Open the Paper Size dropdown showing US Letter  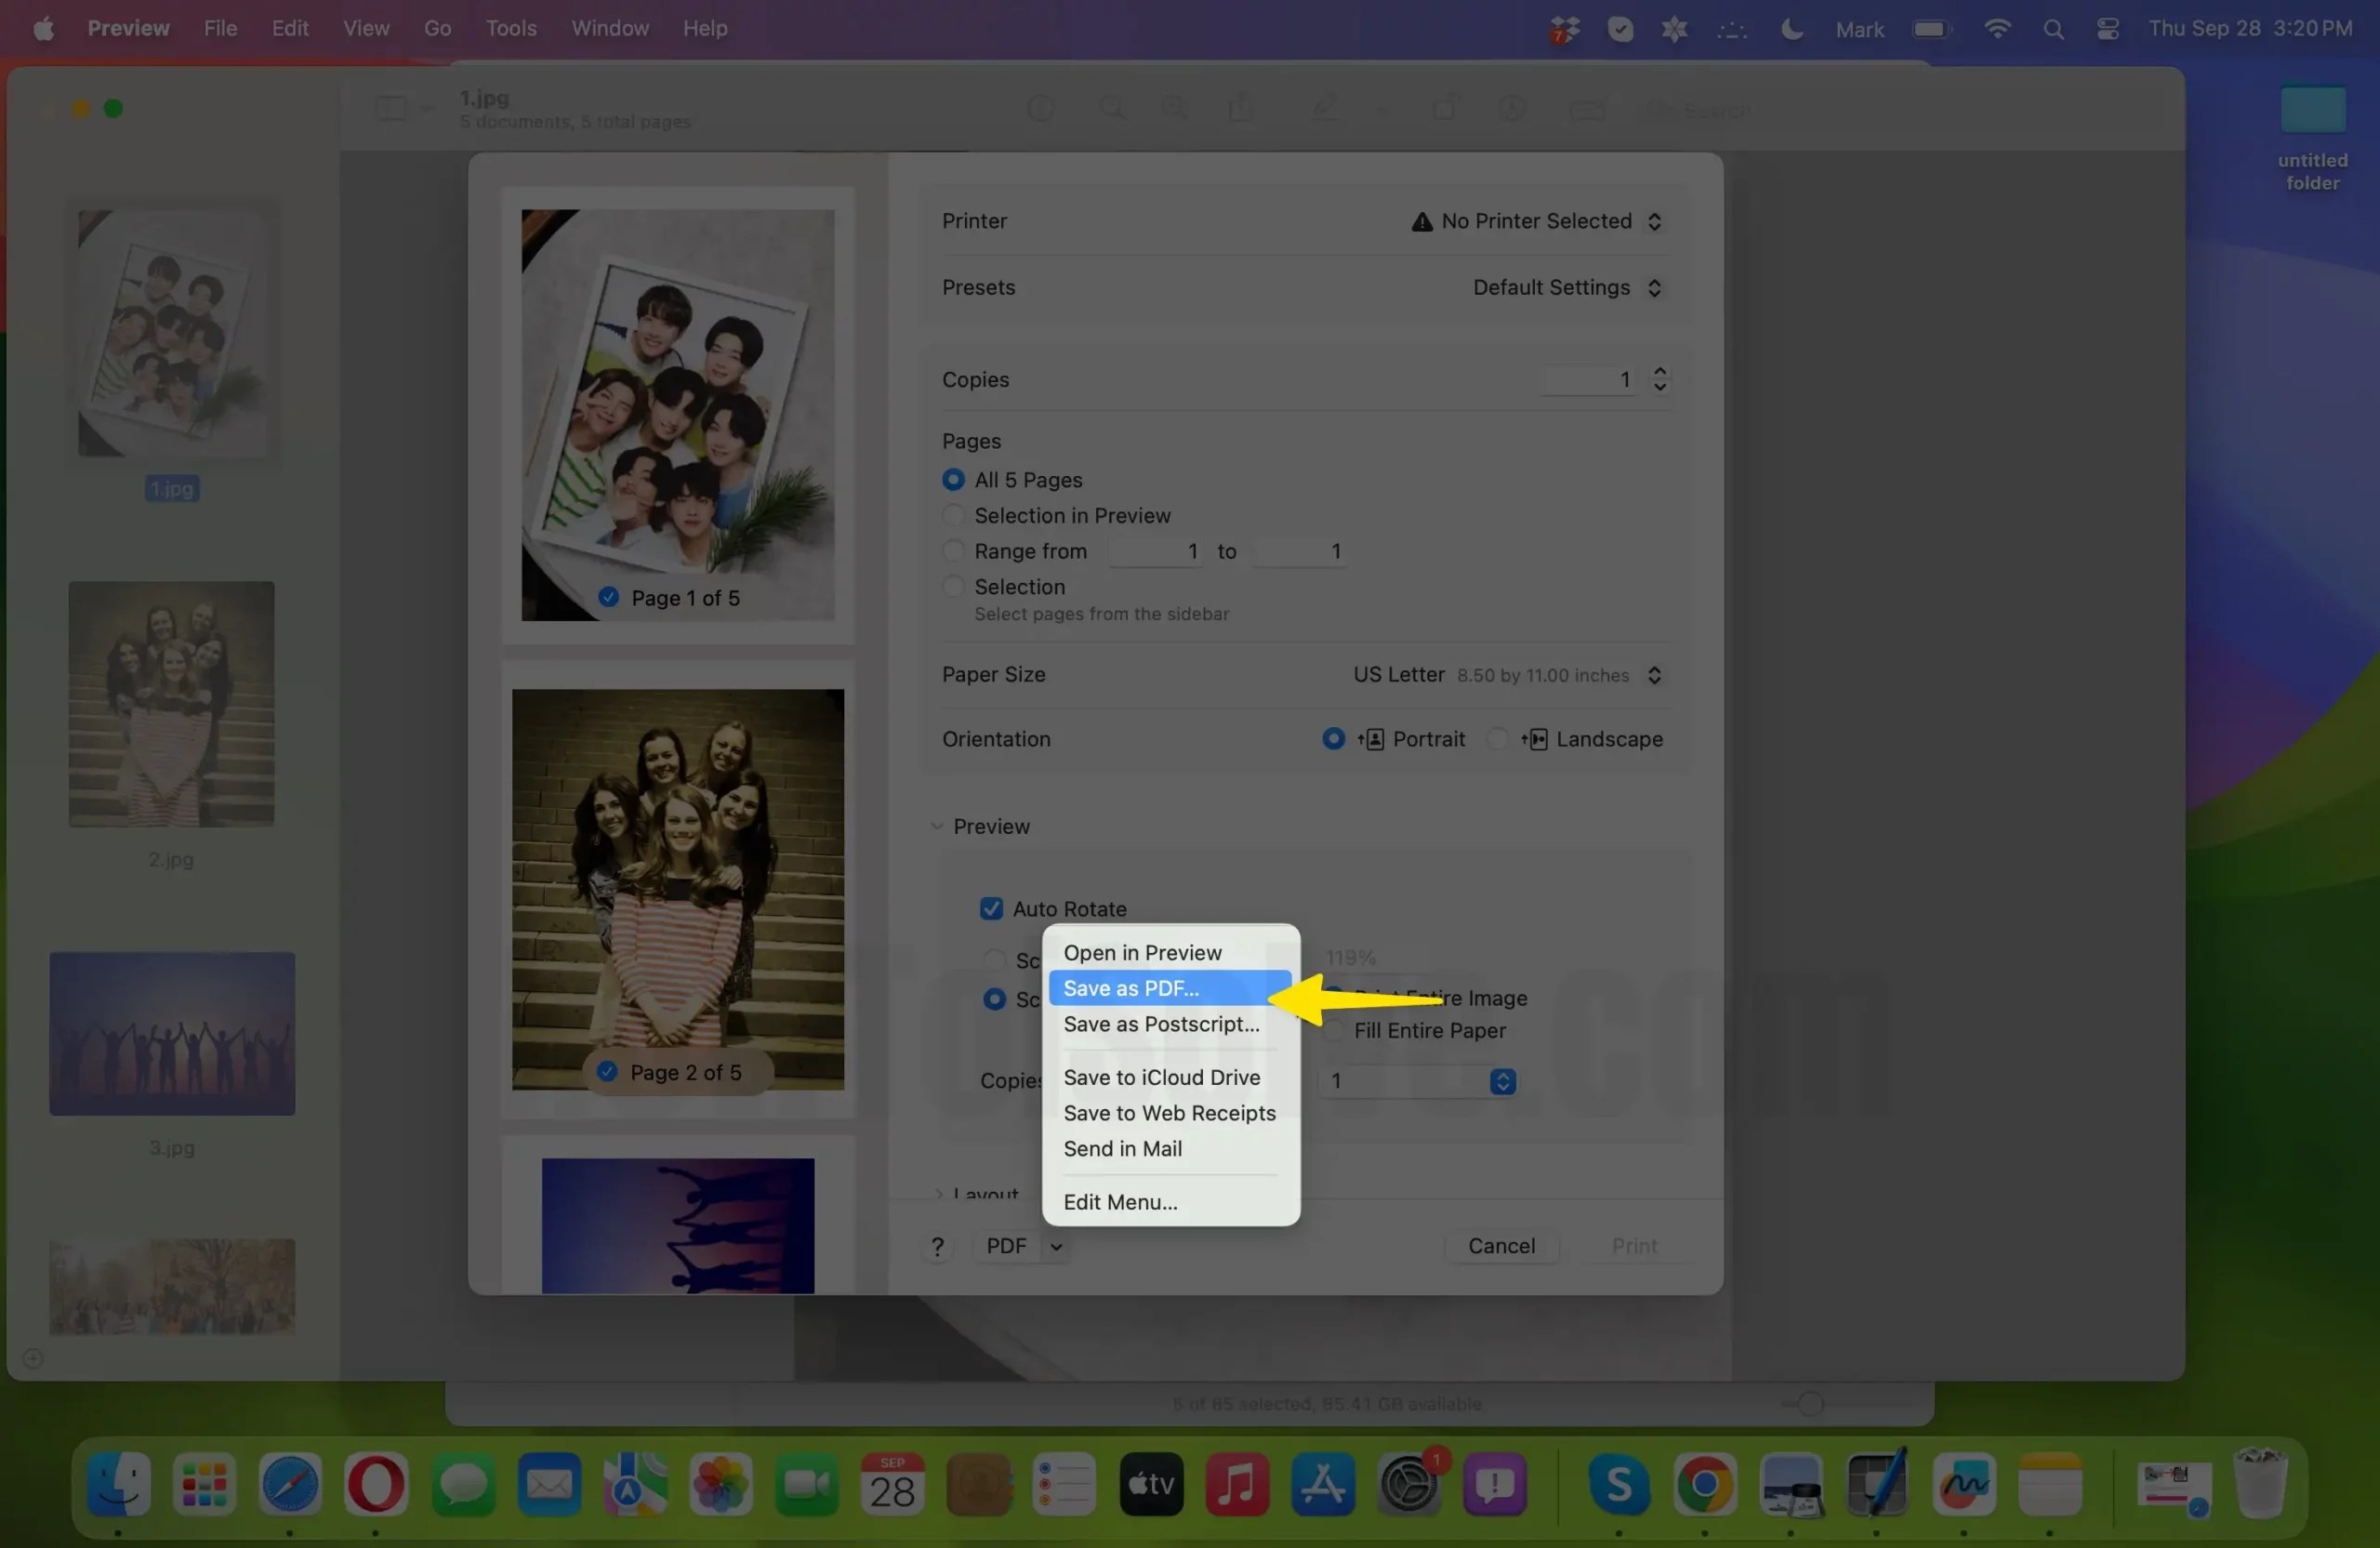click(1655, 675)
